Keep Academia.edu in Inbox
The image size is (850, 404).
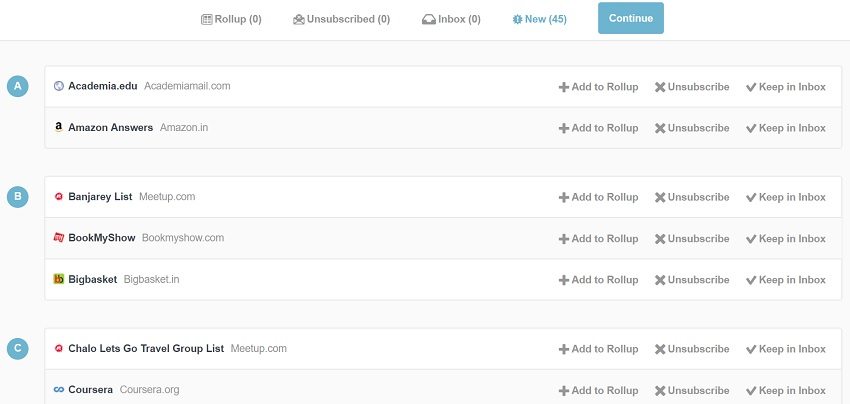pyautogui.click(x=786, y=87)
